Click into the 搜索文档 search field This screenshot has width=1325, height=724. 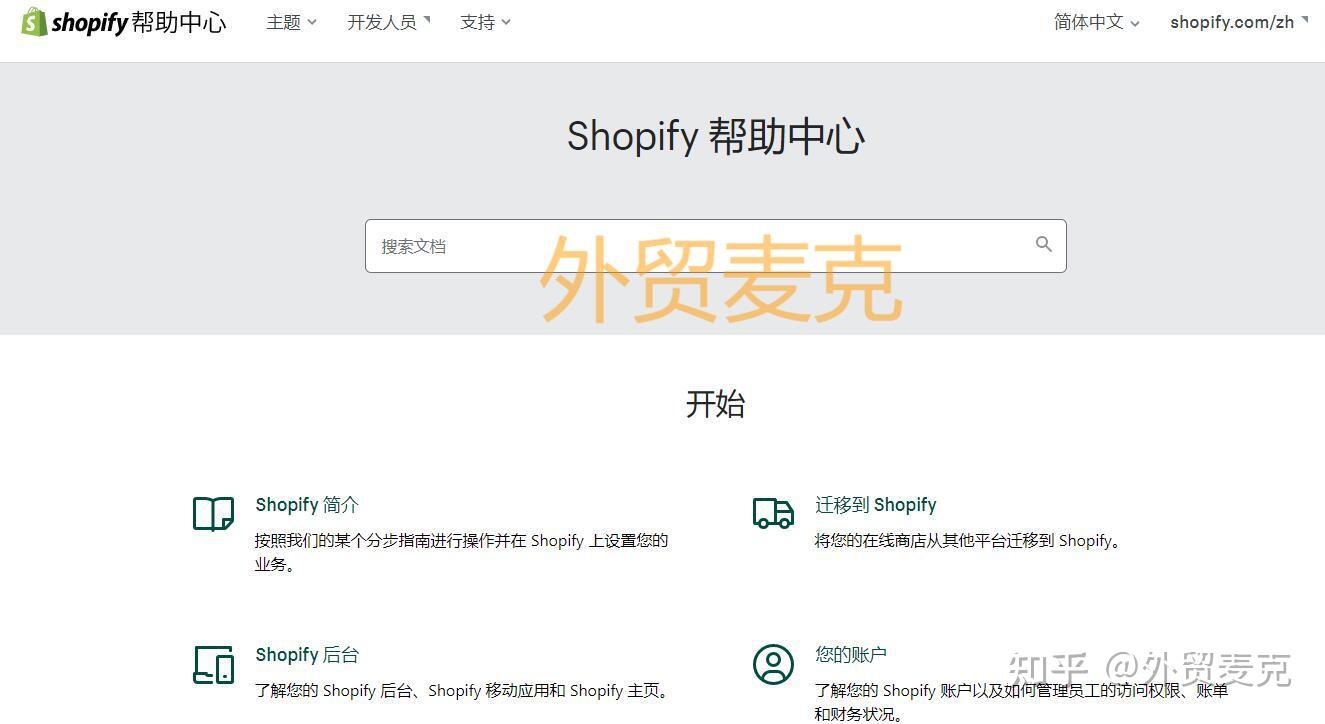coord(715,246)
